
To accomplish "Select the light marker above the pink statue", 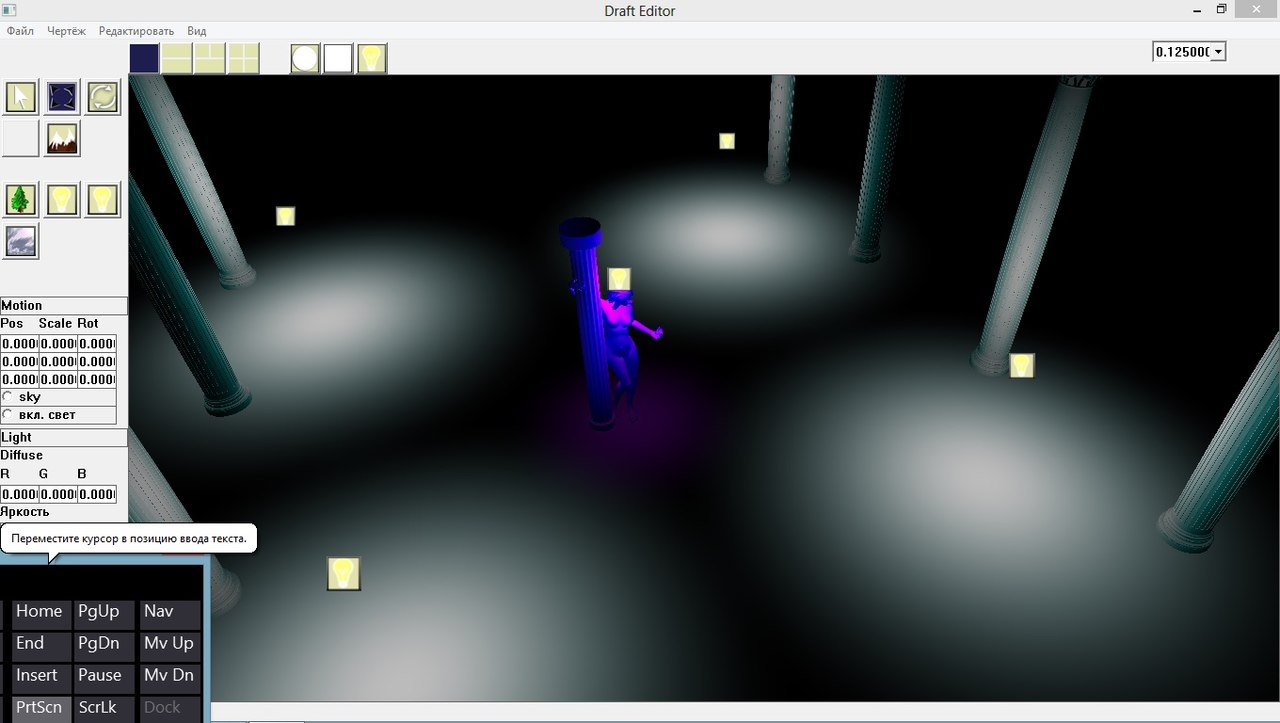I will point(619,279).
